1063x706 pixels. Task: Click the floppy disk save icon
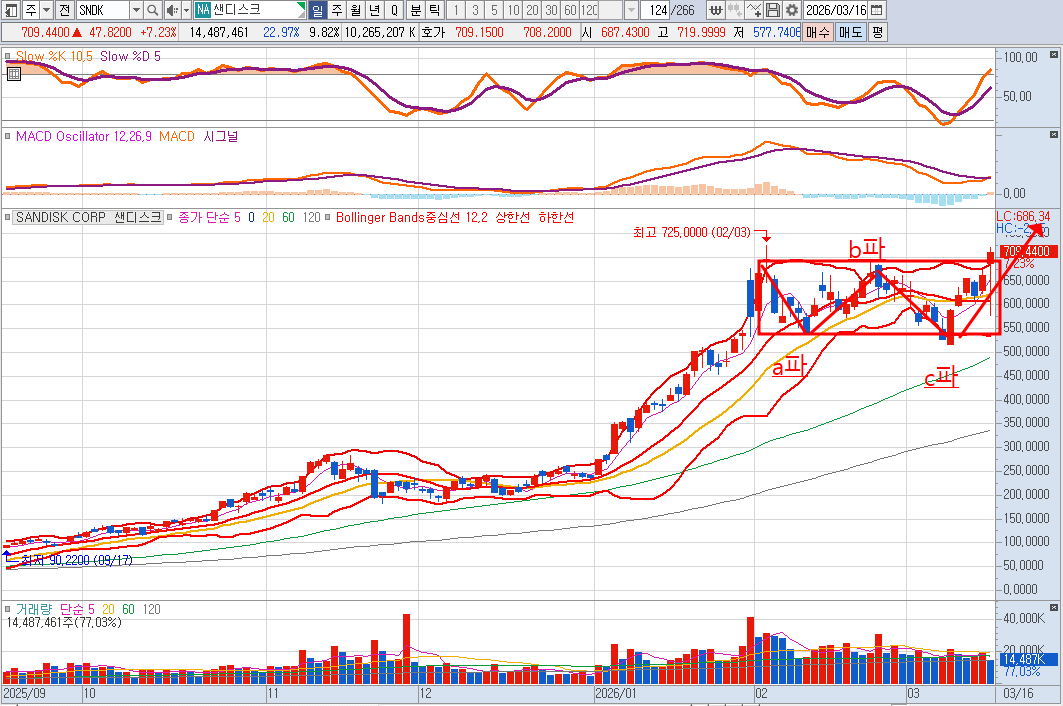pyautogui.click(x=773, y=10)
